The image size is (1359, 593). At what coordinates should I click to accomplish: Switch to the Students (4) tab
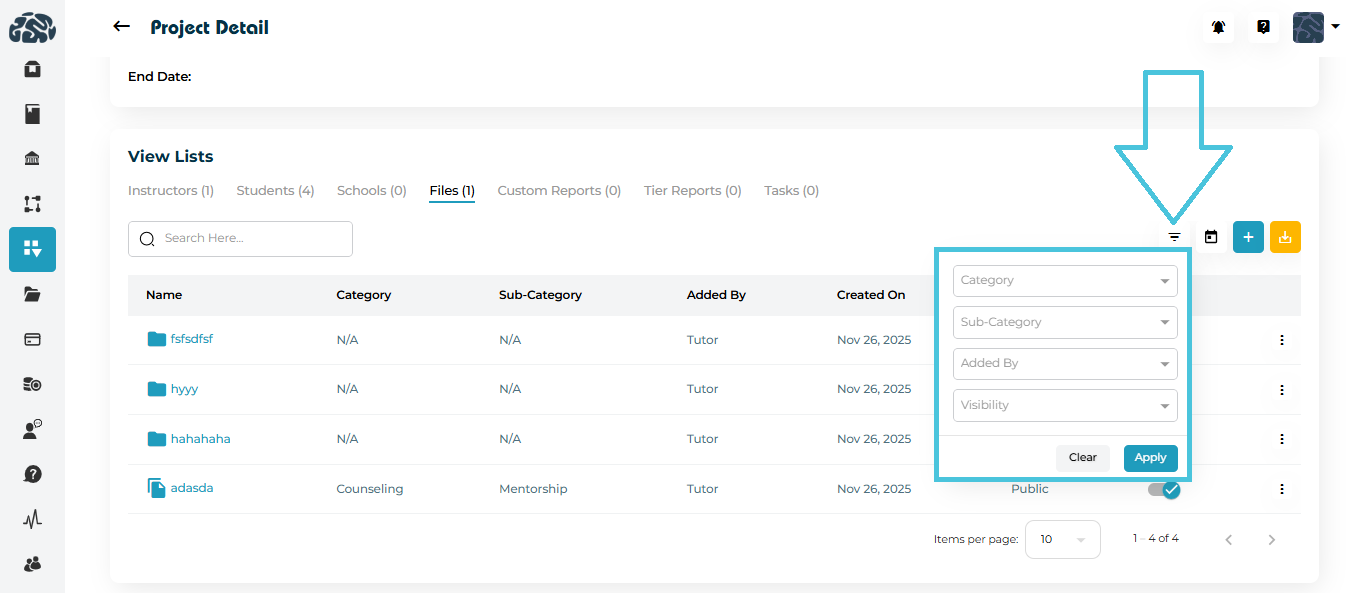(275, 191)
